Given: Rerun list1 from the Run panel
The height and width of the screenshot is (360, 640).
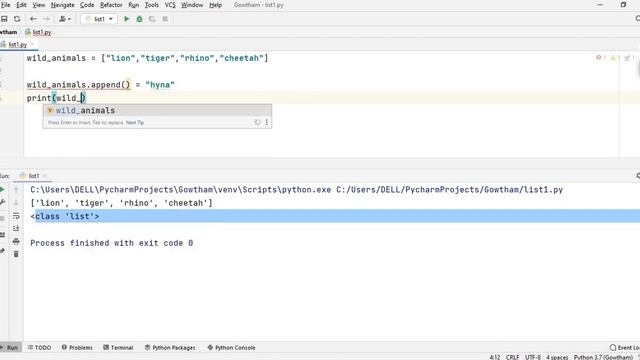Looking at the screenshot, I should [2, 189].
